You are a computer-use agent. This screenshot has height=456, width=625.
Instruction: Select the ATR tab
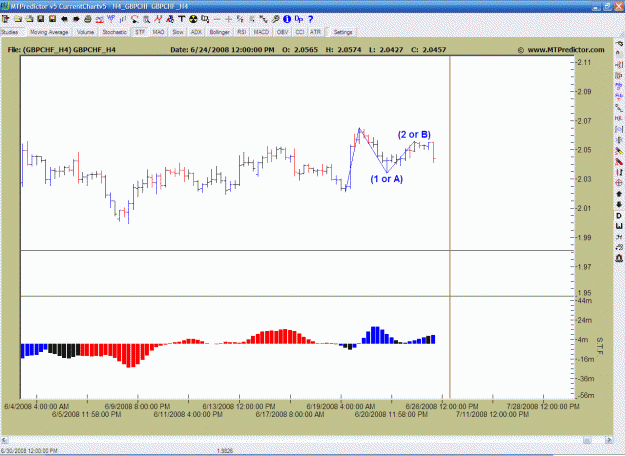coord(315,32)
